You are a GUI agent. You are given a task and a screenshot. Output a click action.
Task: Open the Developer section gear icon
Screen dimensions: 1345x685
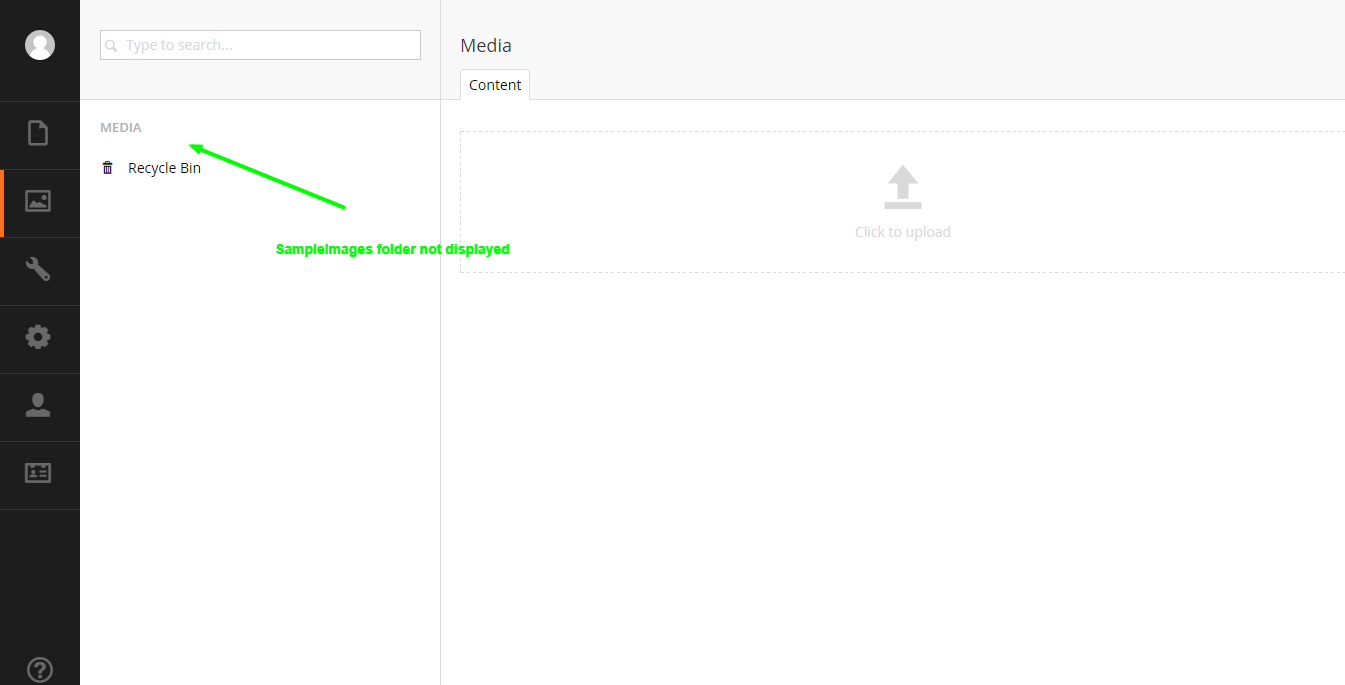[x=38, y=337]
